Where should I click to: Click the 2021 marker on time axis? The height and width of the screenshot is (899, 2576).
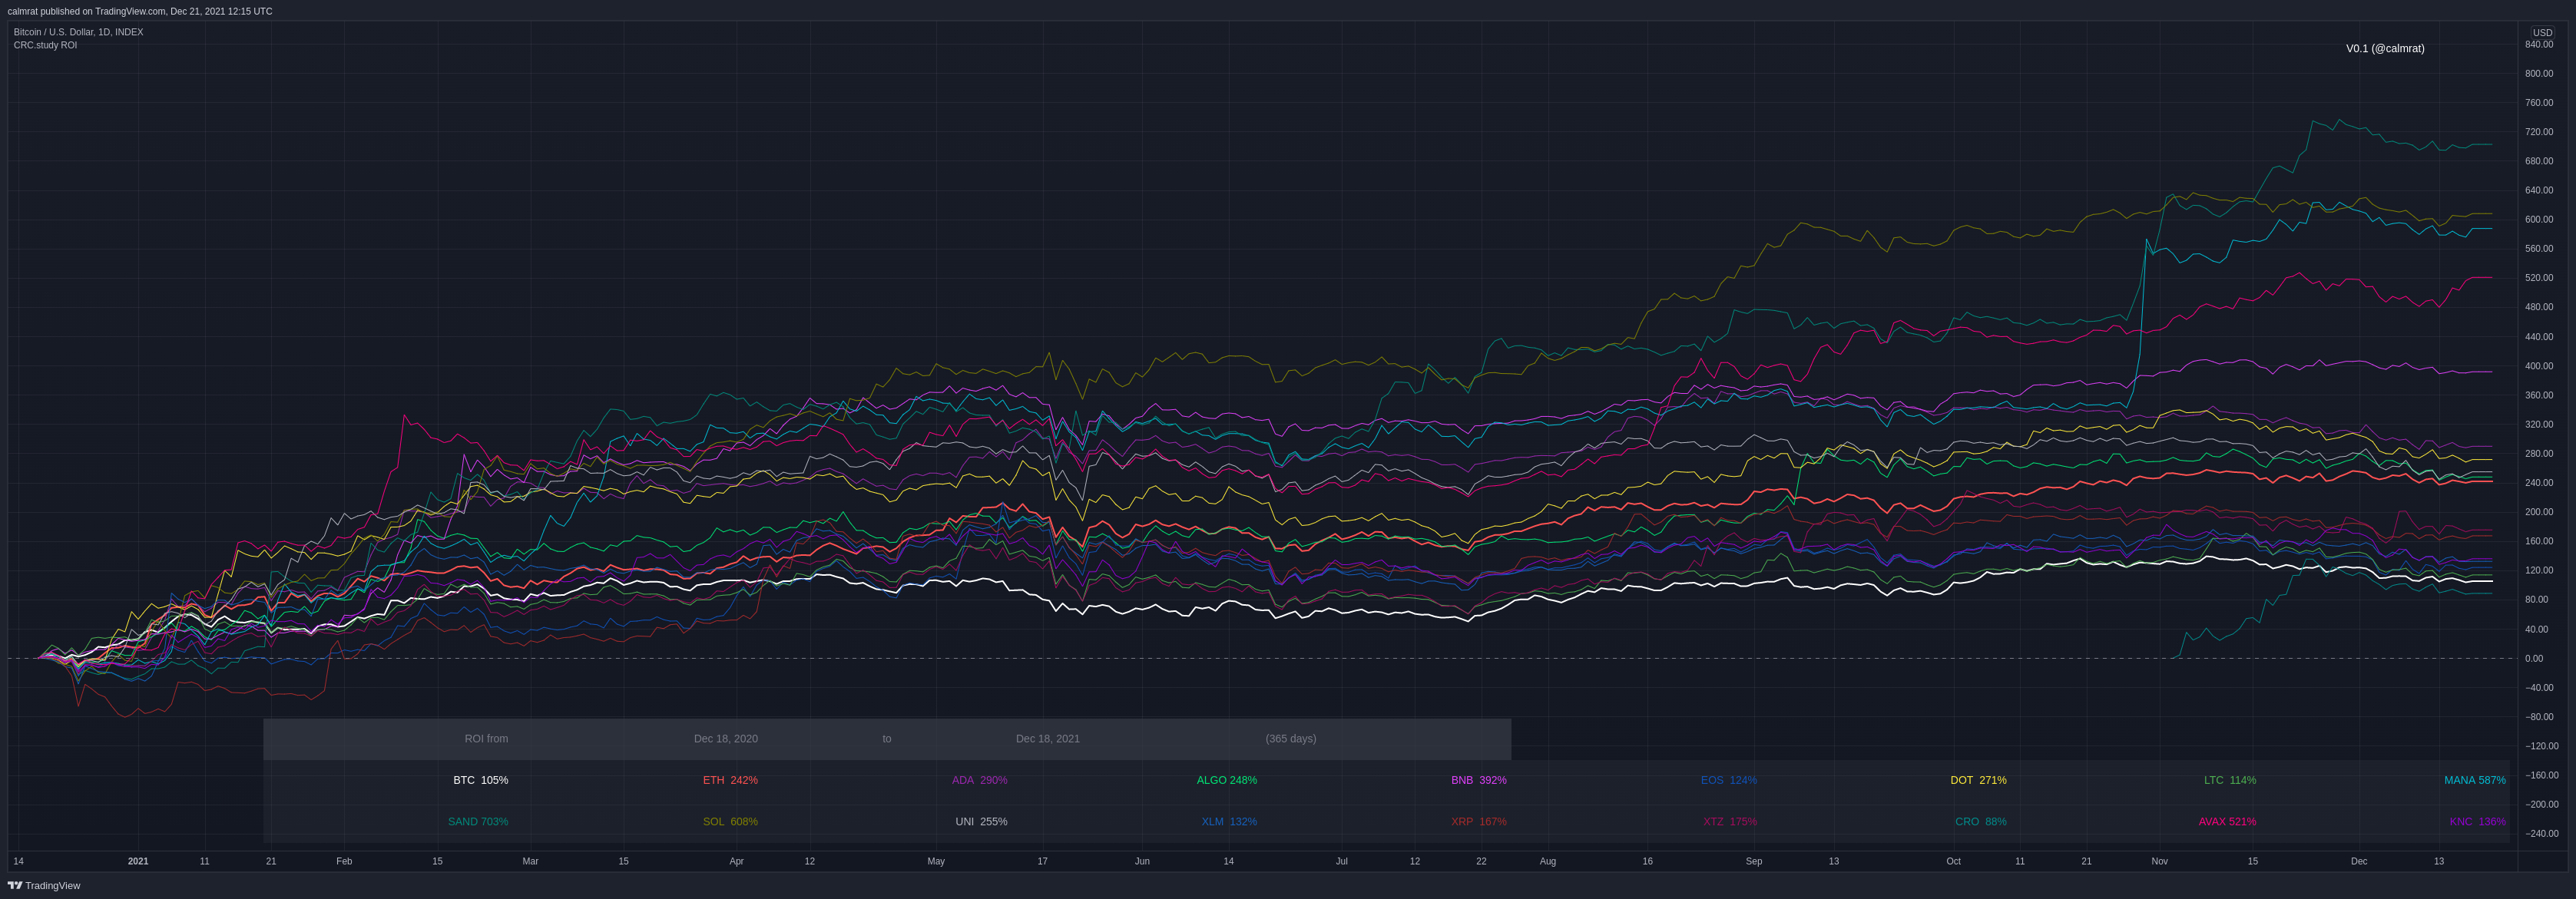[x=138, y=861]
